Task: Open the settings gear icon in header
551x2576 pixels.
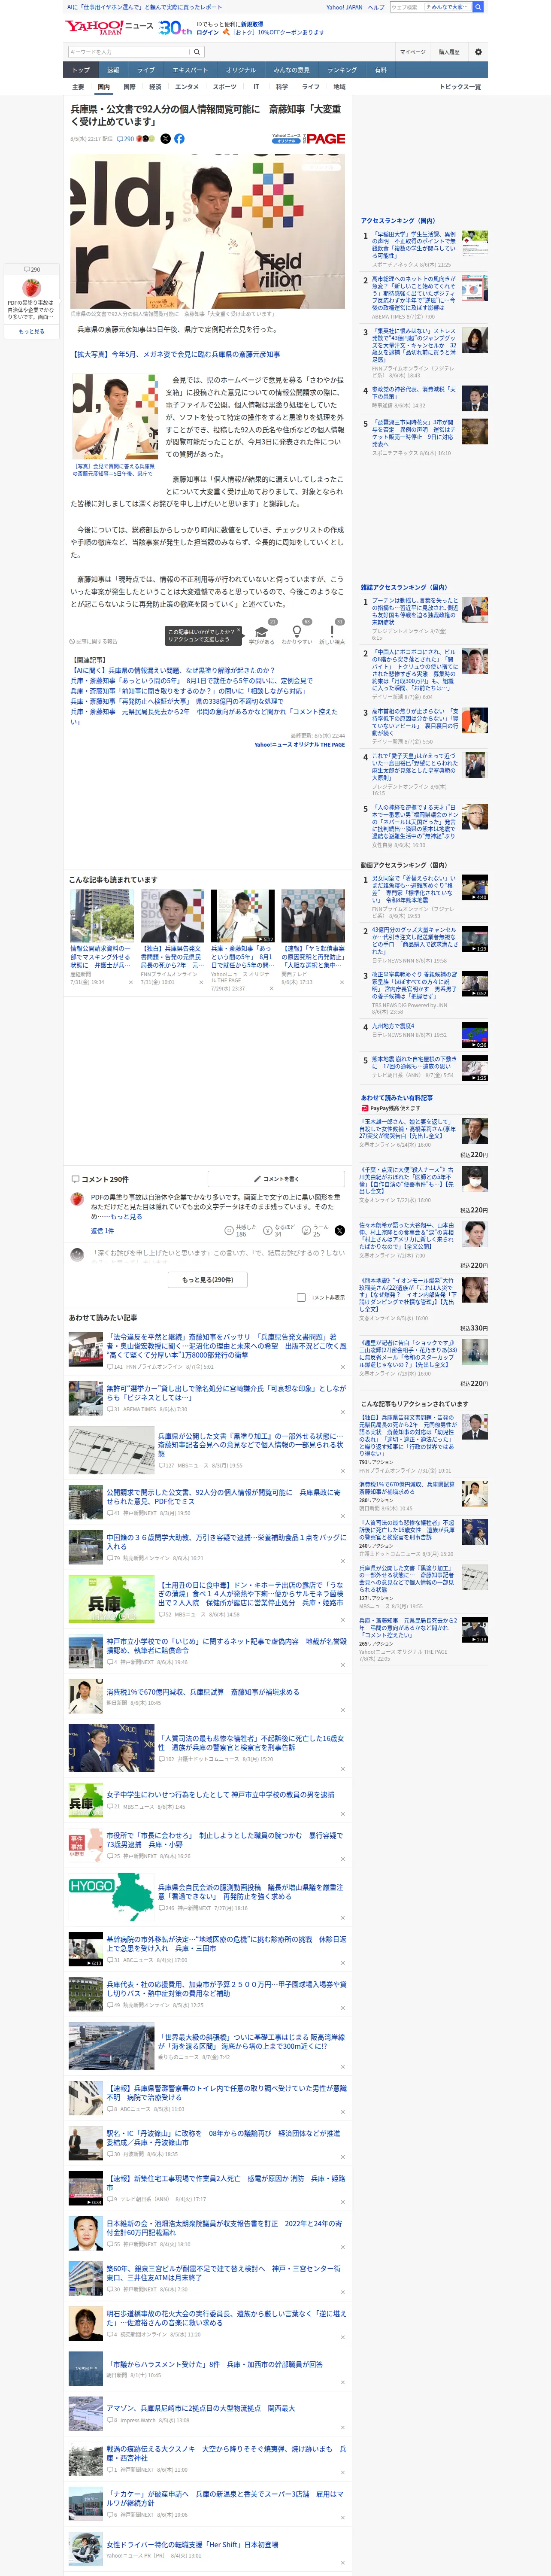Action: tap(478, 52)
